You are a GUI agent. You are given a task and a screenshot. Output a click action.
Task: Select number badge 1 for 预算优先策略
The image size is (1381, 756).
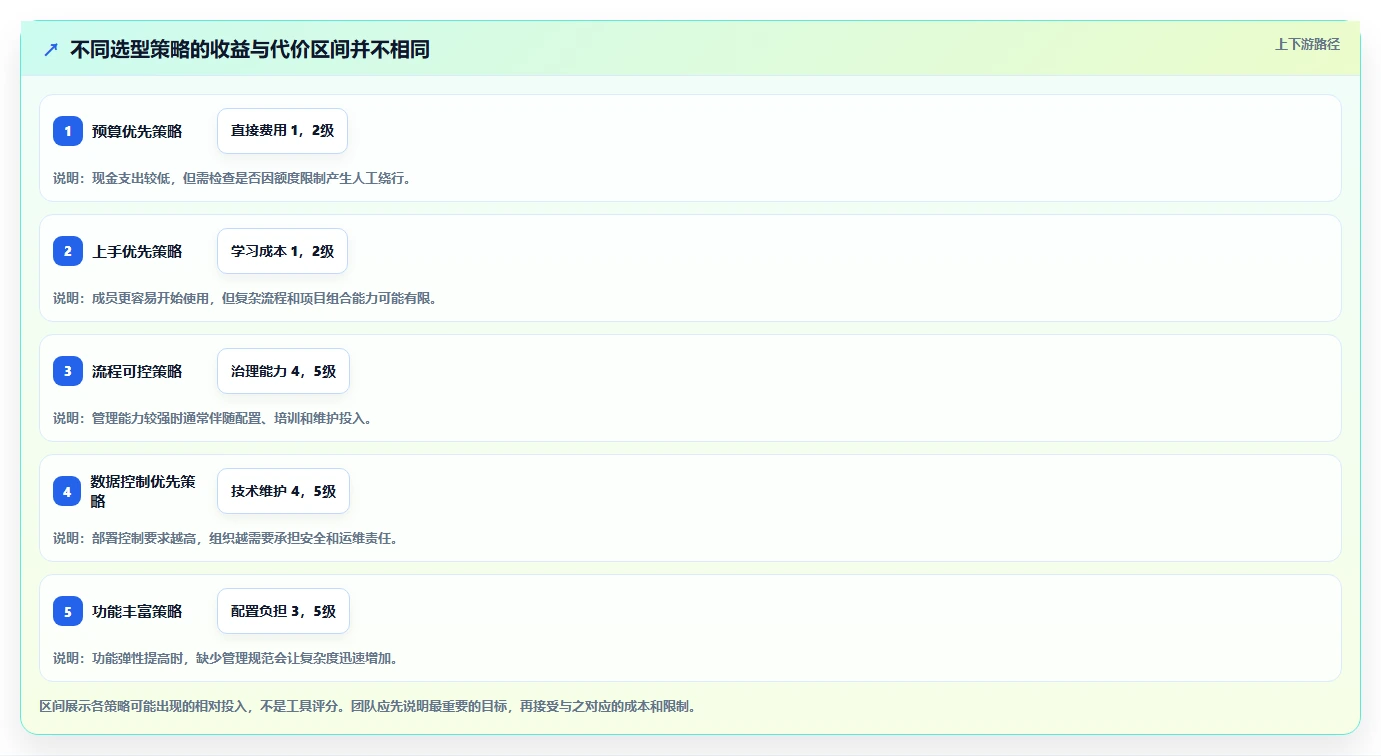click(x=68, y=131)
